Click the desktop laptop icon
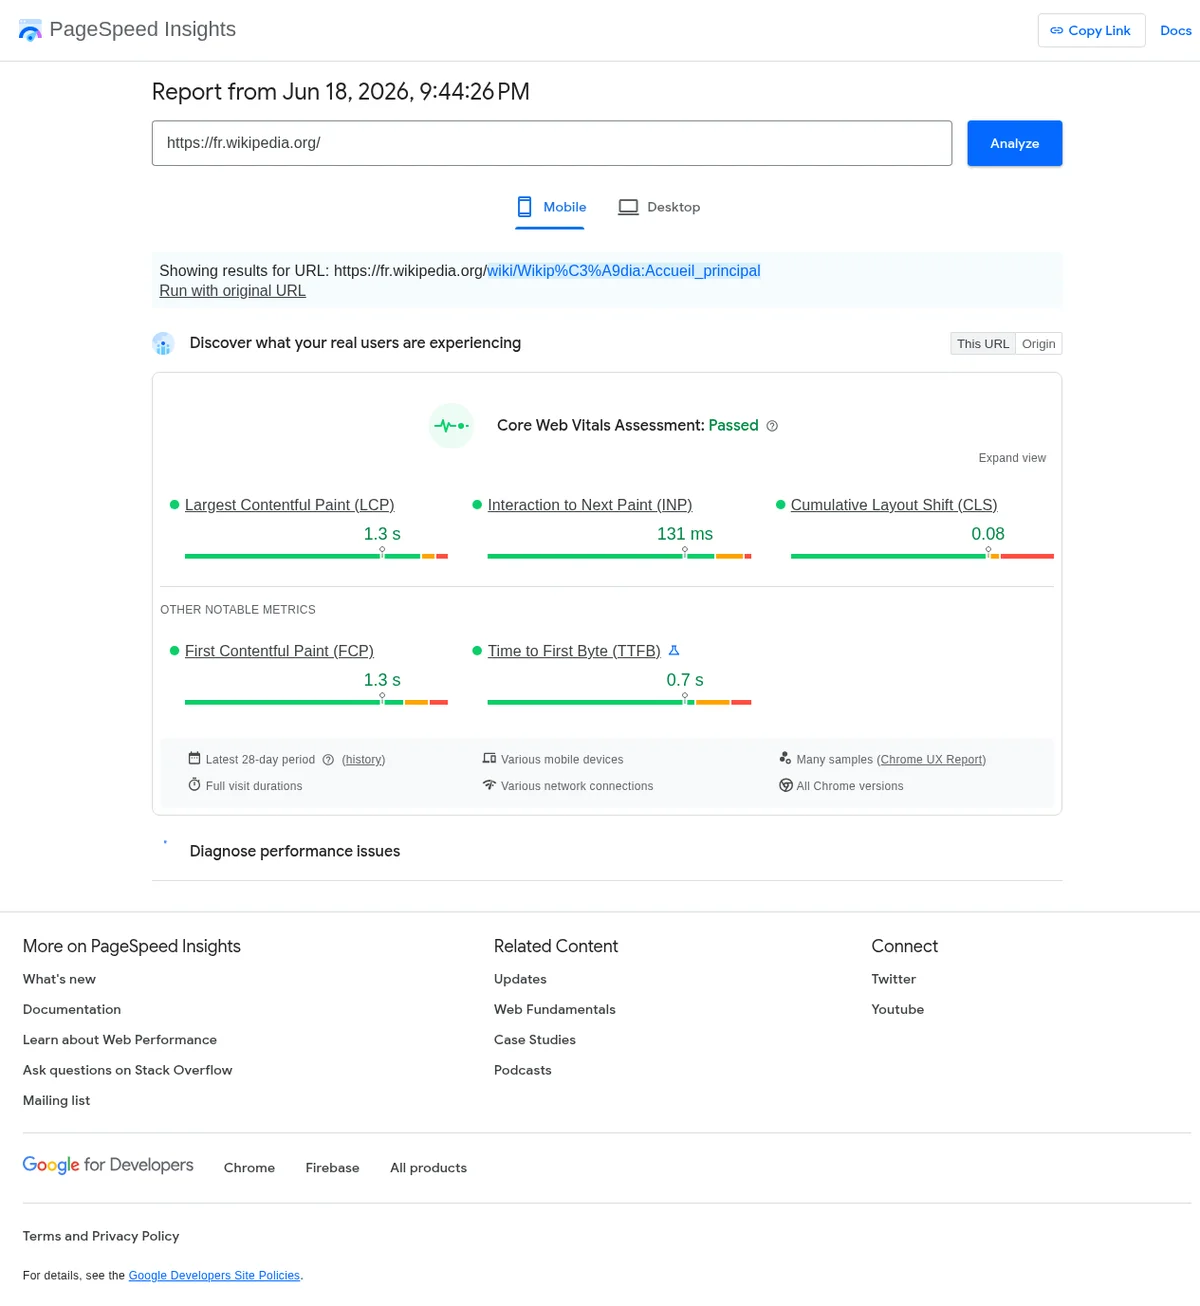The height and width of the screenshot is (1306, 1200). [x=628, y=207]
